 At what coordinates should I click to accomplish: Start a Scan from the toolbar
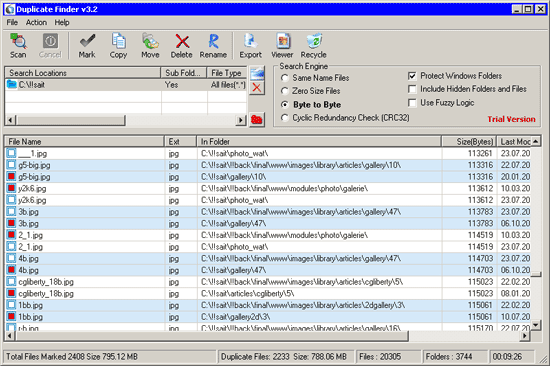pyautogui.click(x=18, y=46)
